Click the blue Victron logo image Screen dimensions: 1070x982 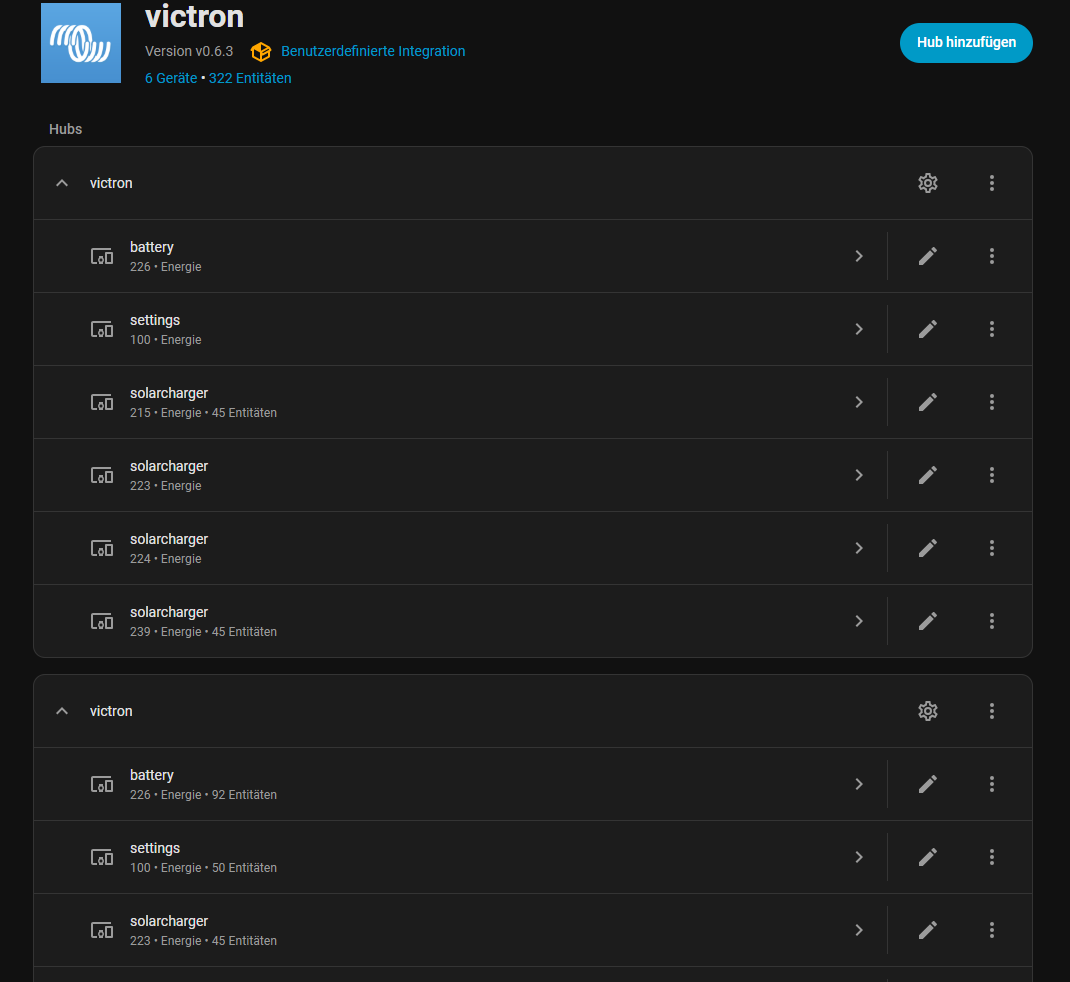[81, 43]
